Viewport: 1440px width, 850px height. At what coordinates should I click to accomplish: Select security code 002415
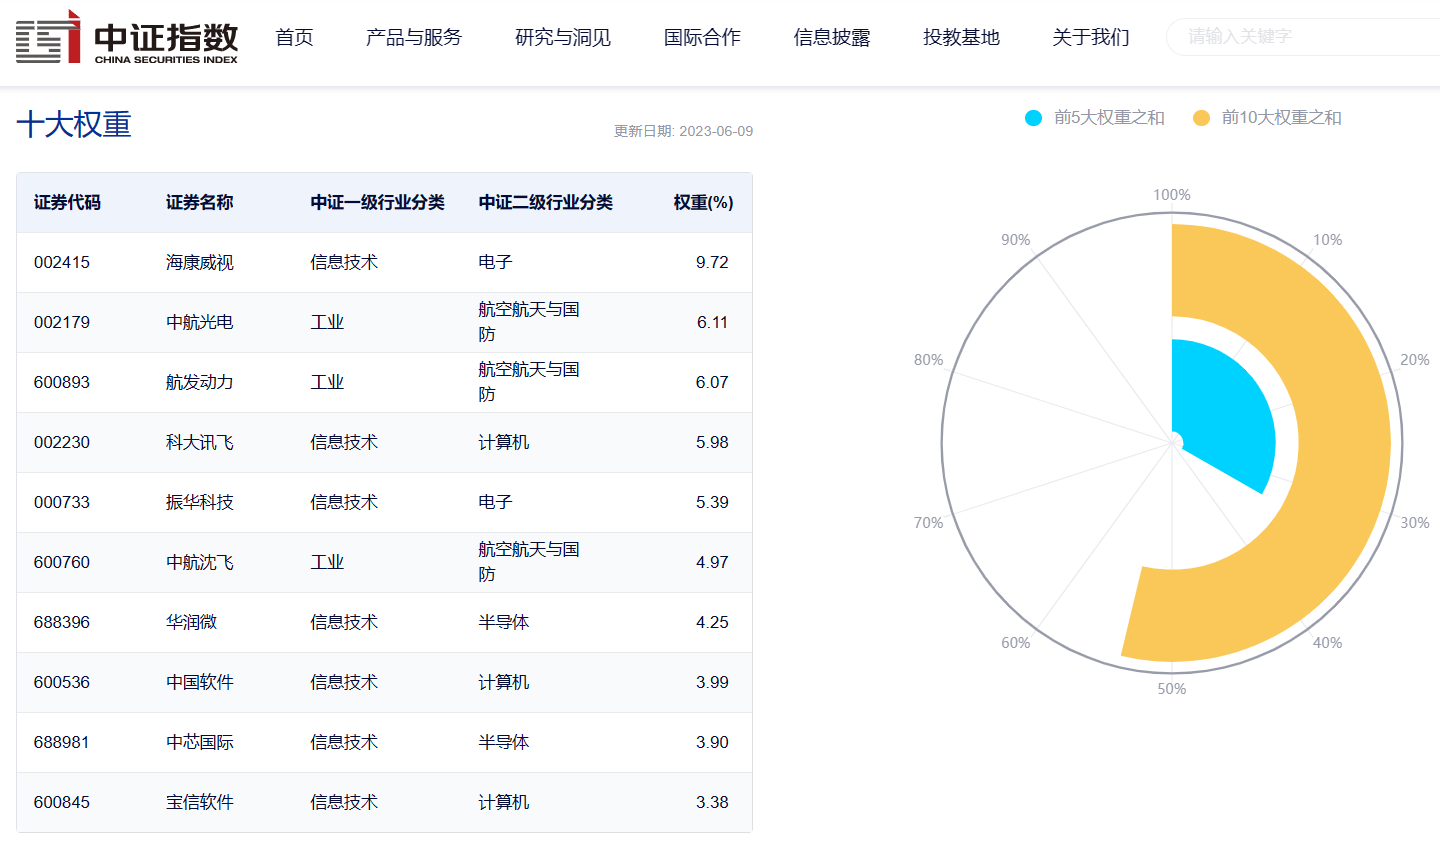coord(62,262)
